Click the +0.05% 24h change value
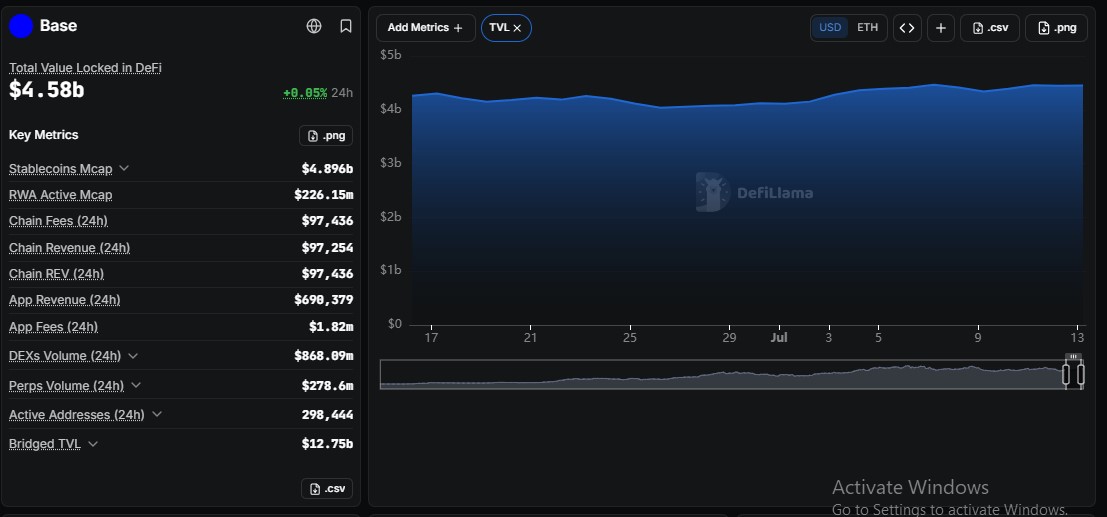The width and height of the screenshot is (1107, 517). (x=305, y=93)
